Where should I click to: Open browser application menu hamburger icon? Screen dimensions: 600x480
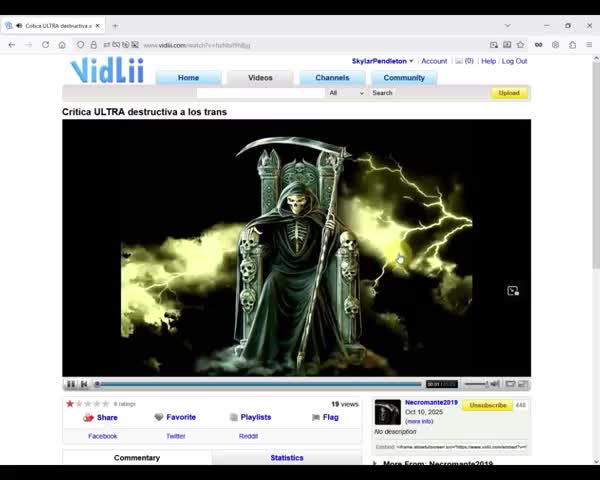click(x=589, y=45)
